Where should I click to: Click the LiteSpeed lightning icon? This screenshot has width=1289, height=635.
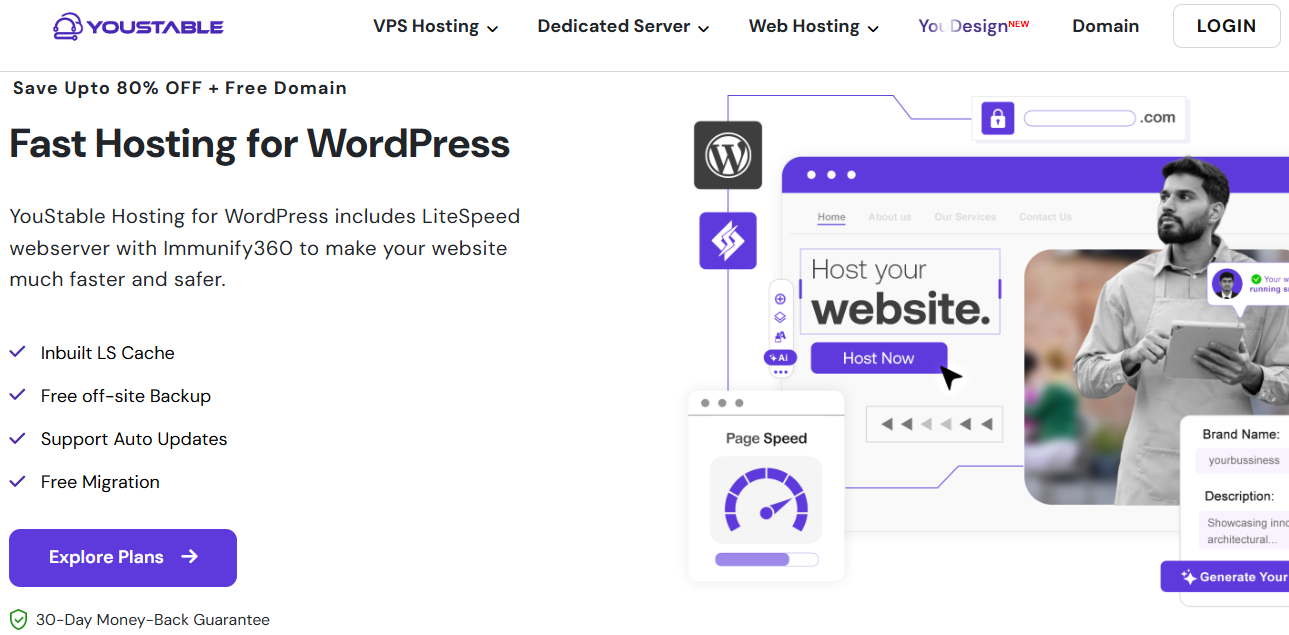pyautogui.click(x=728, y=240)
